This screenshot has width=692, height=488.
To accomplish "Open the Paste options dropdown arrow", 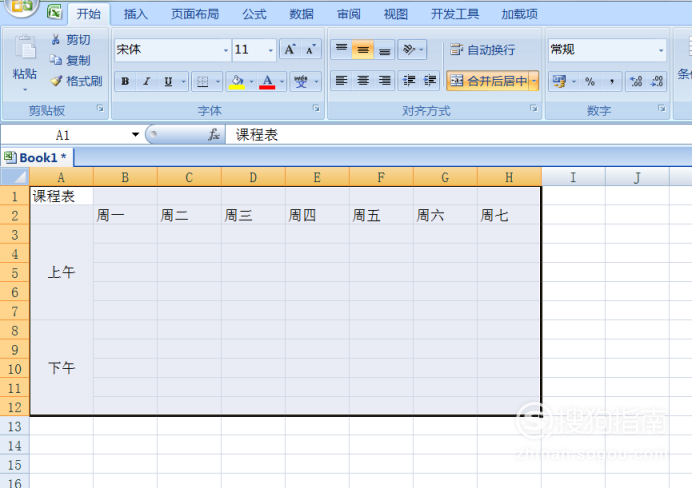I will (25, 90).
